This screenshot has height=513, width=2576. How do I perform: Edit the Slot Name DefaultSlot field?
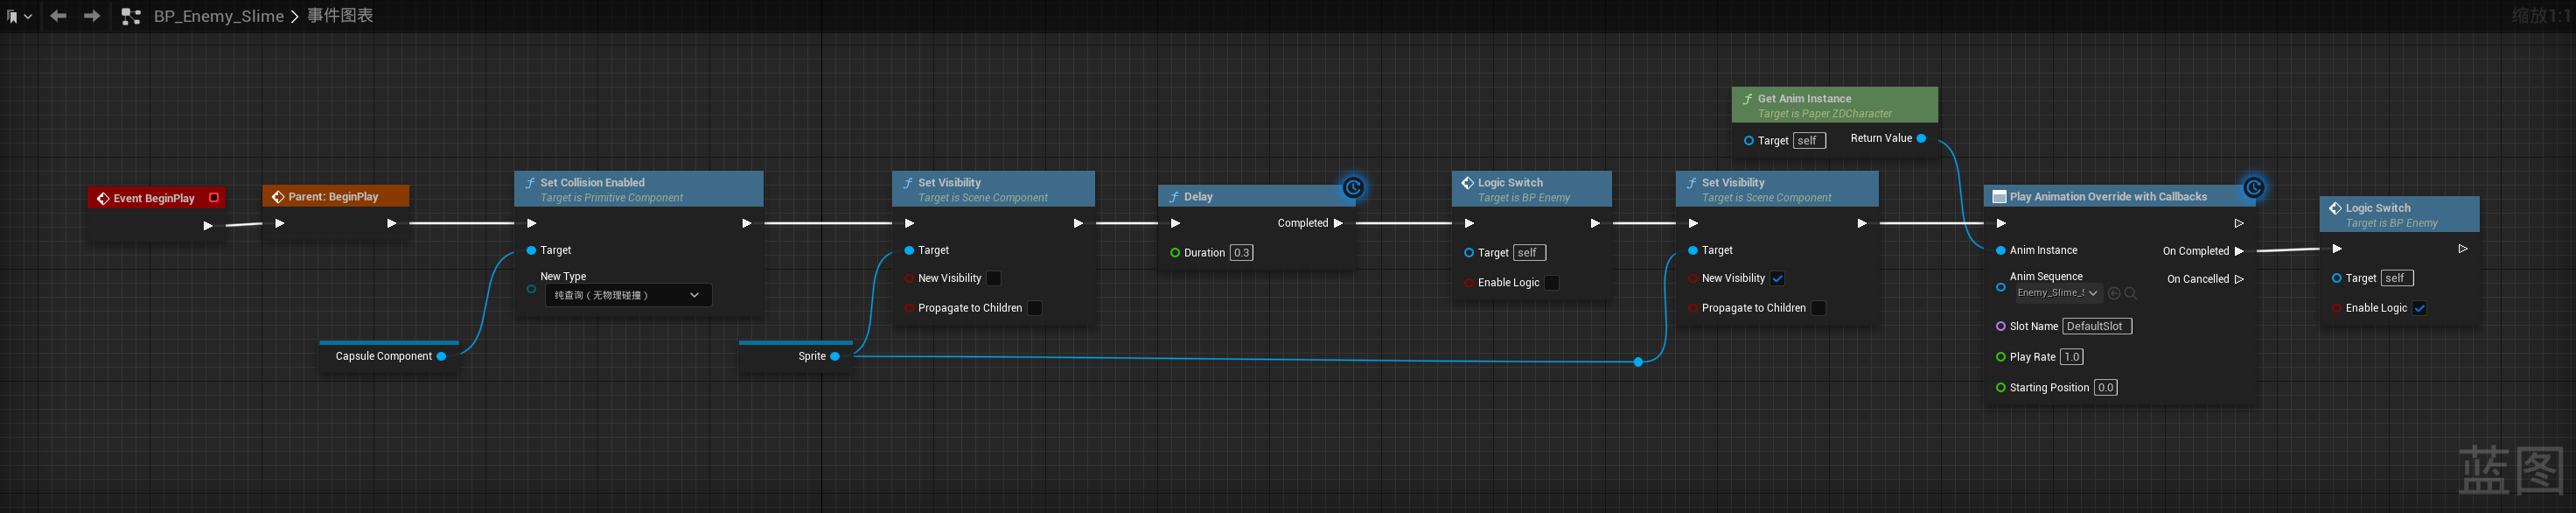[x=2097, y=326]
